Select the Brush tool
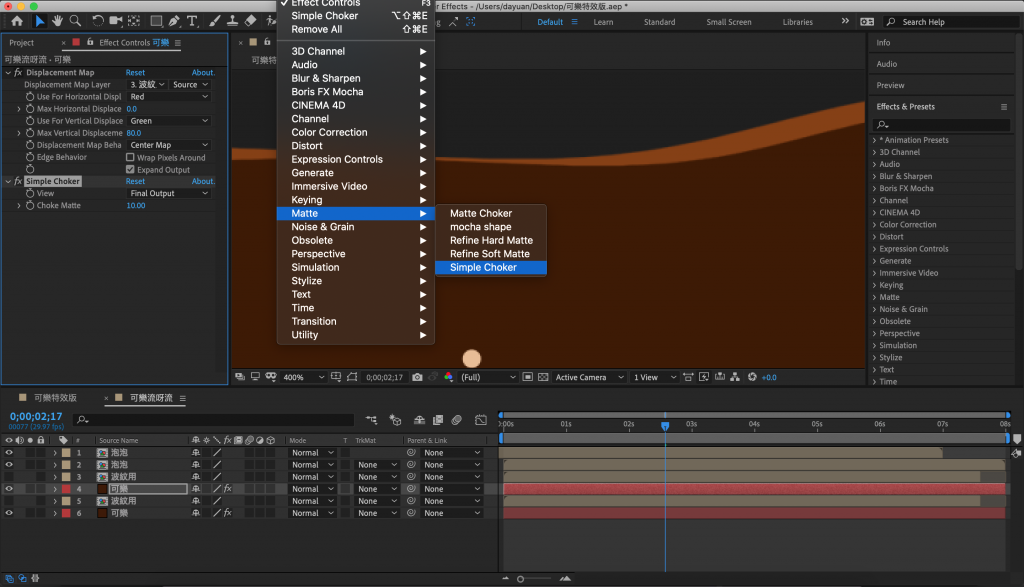 (215, 21)
